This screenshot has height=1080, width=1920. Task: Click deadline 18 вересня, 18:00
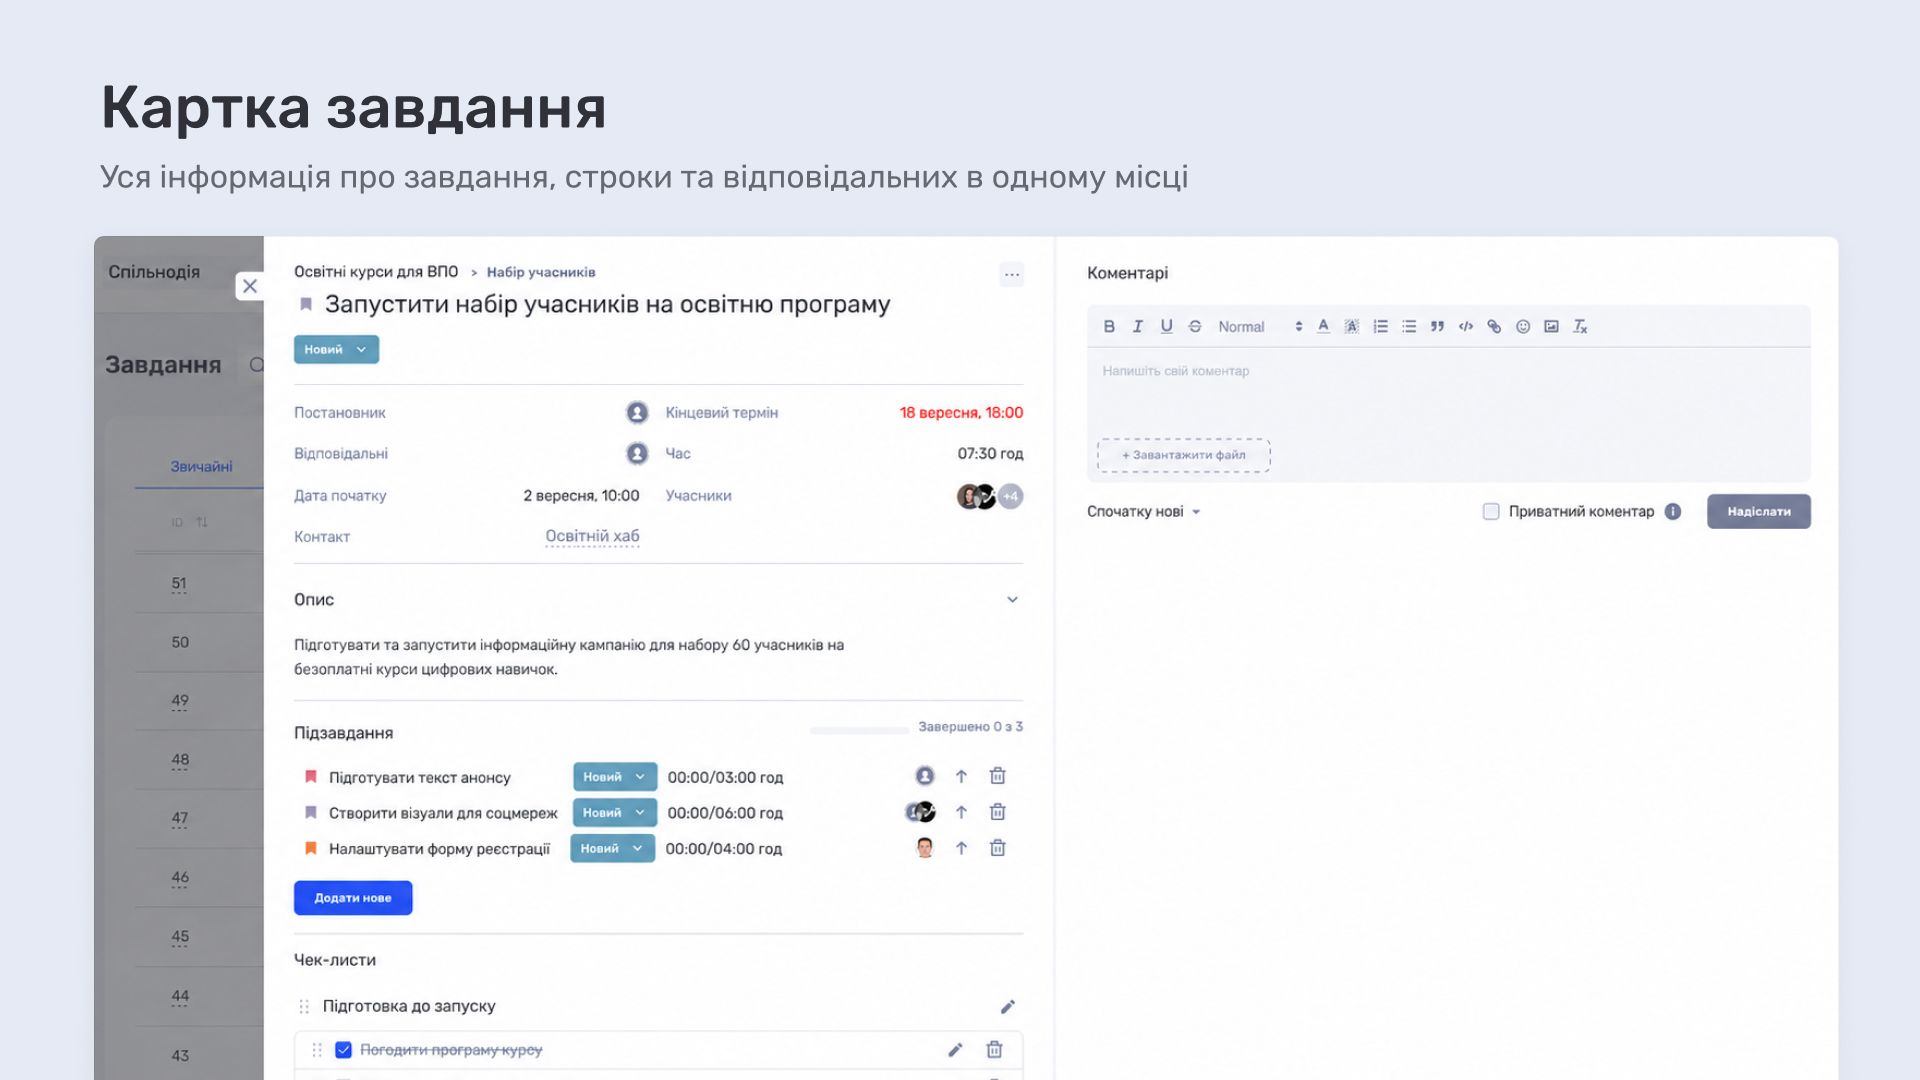point(961,412)
